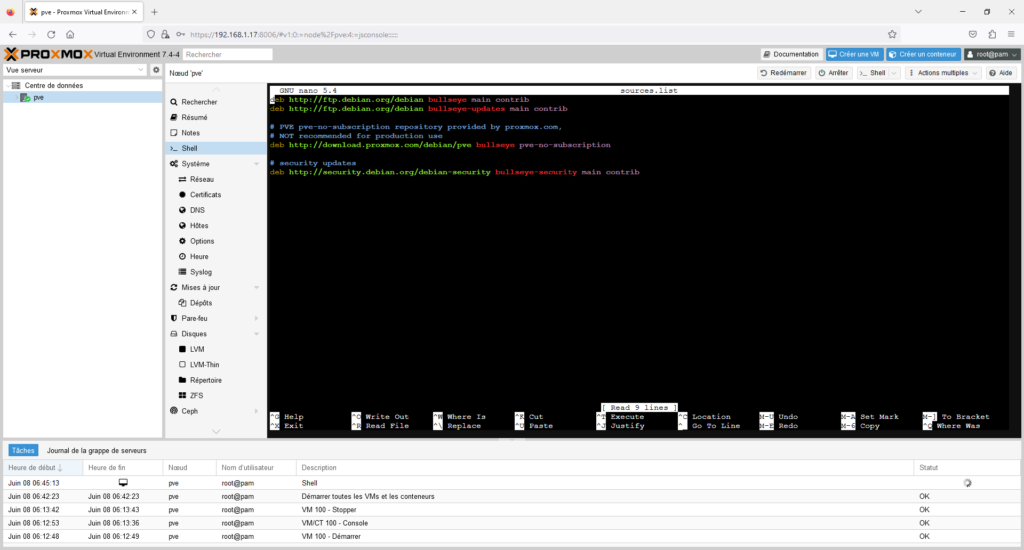The image size is (1024, 550).
Task: Sort by Heure de début column
Action: pos(42,468)
